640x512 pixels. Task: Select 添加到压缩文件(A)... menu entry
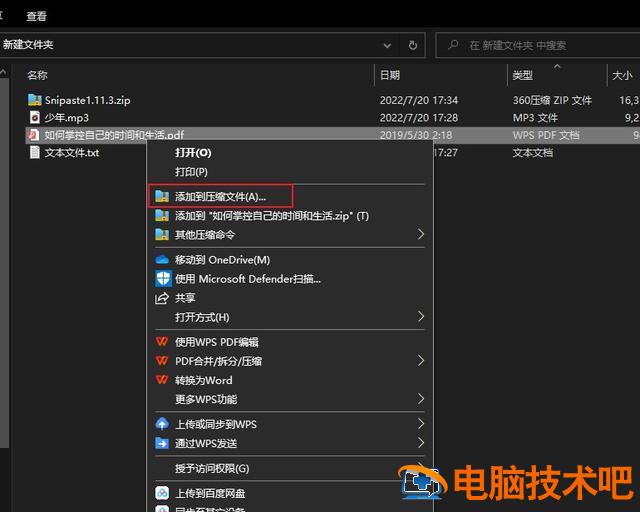coord(290,196)
